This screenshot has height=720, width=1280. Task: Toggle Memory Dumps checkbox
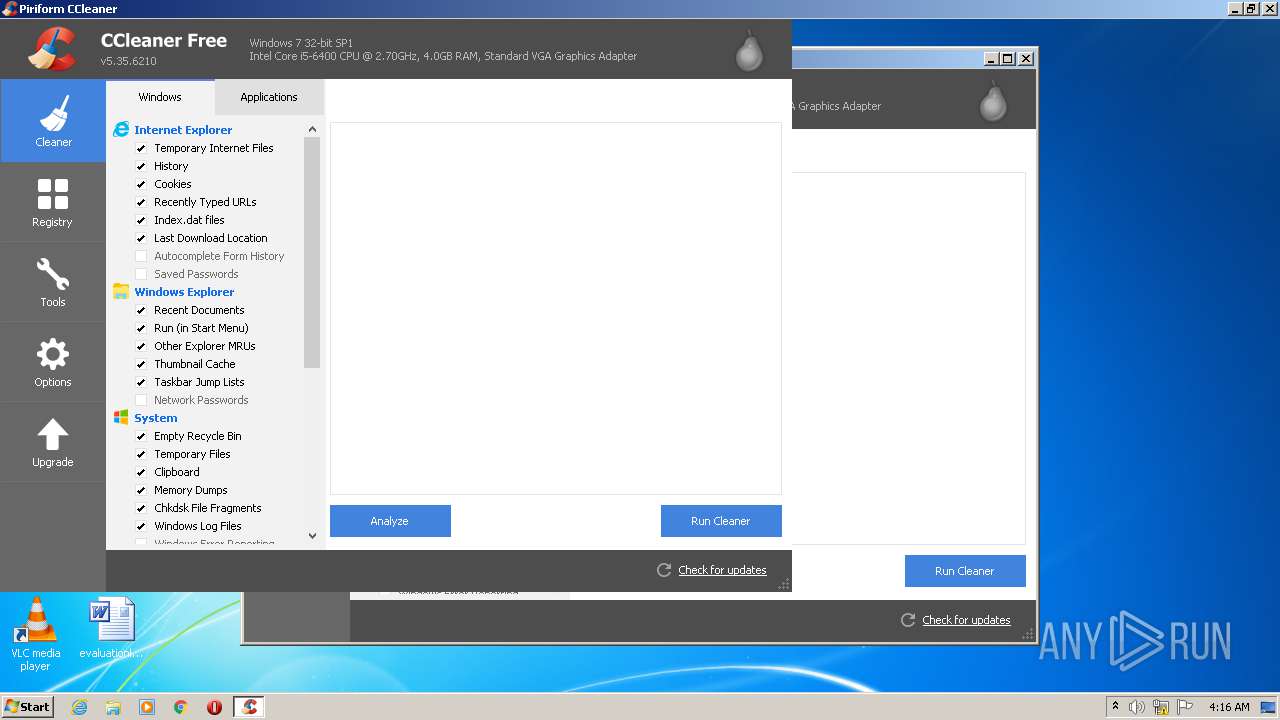pos(141,490)
